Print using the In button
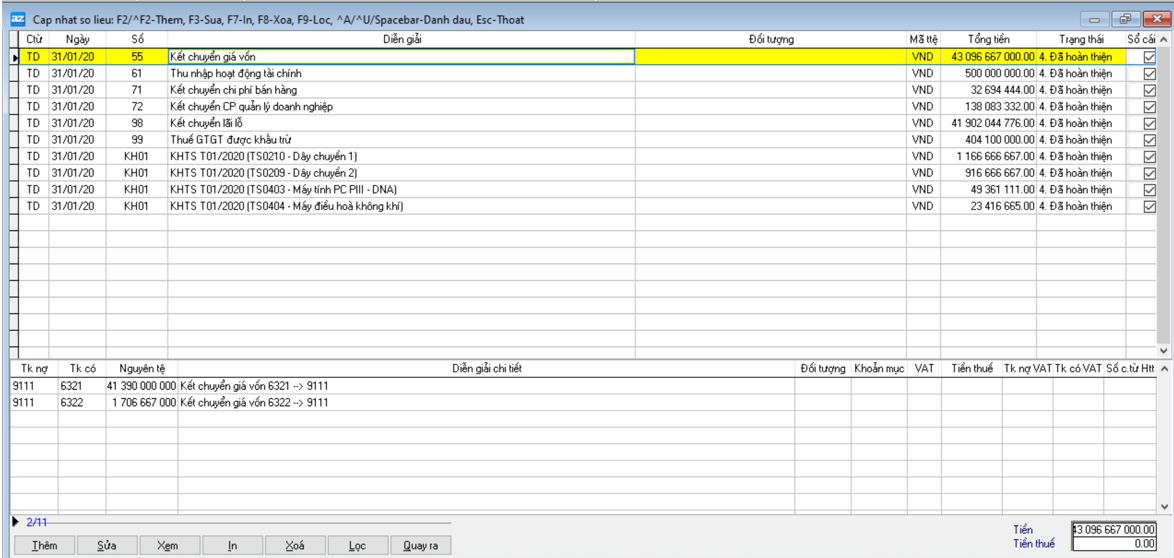The height and width of the screenshot is (558, 1174). (231, 546)
